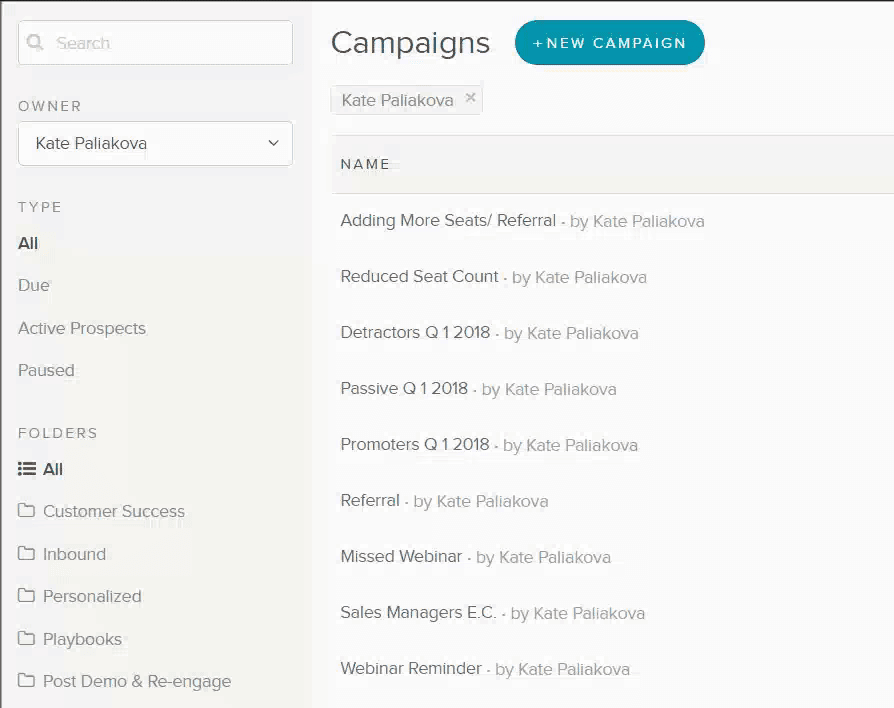This screenshot has height=708, width=894.
Task: Open the Inbound folder
Action: [x=75, y=554]
